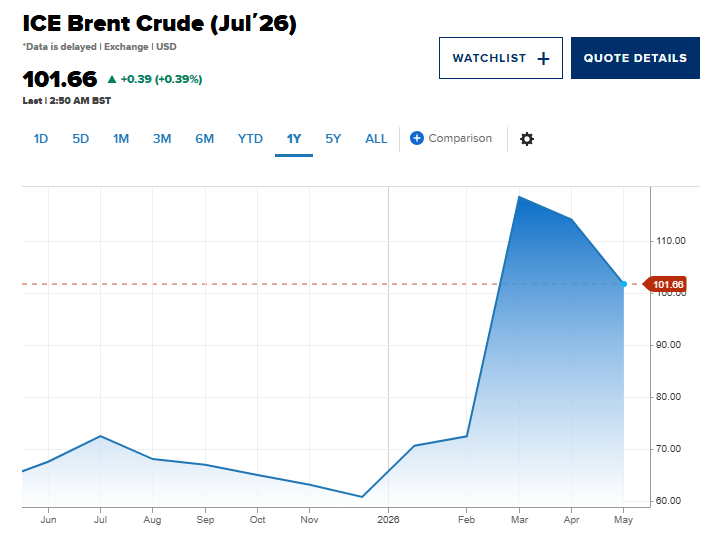Add to WATCHLIST button
This screenshot has width=723, height=537.
tap(501, 58)
